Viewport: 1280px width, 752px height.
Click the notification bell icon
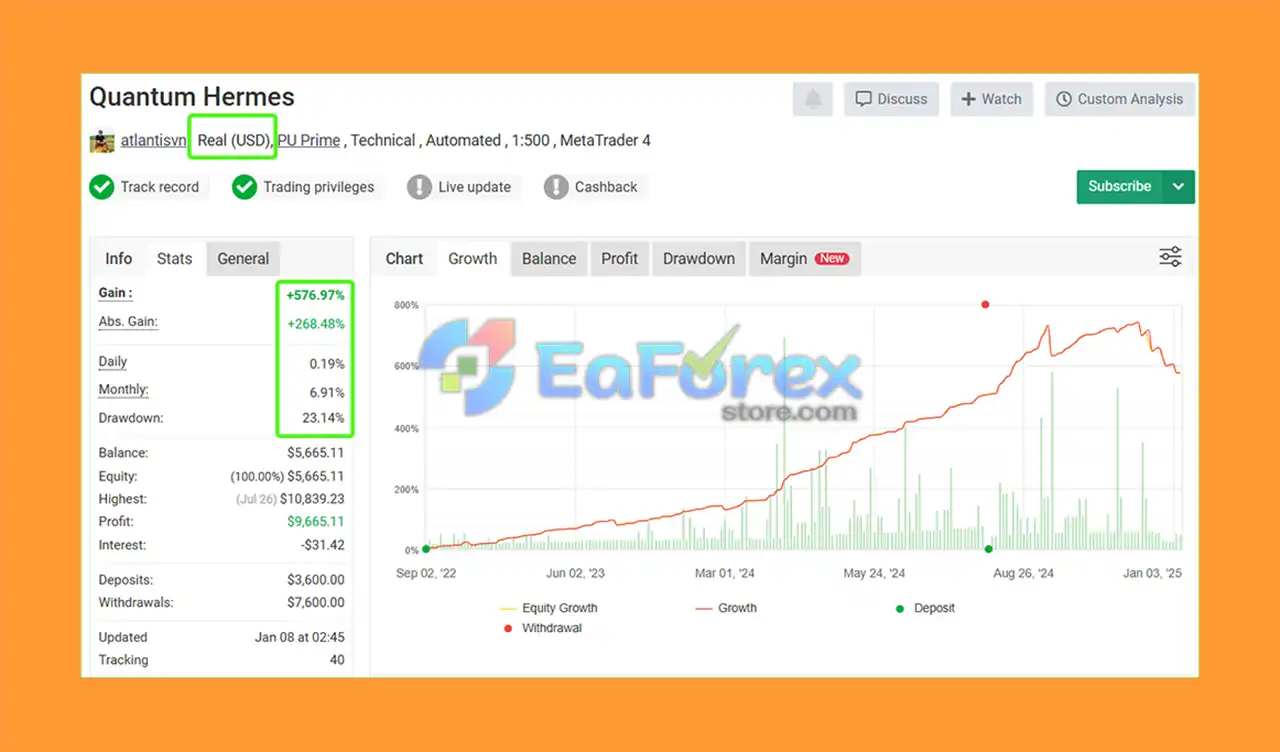coord(814,99)
